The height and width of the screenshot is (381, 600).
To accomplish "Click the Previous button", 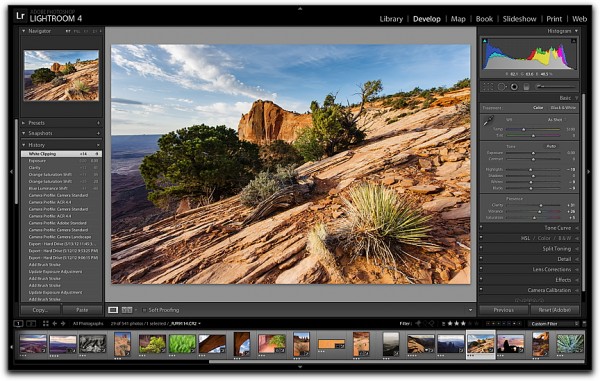I will (504, 310).
